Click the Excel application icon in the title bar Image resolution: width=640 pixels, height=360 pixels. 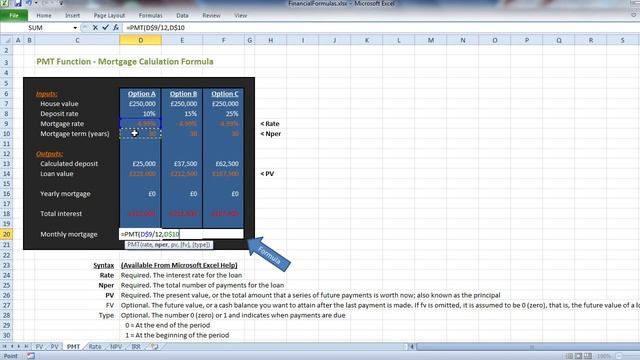4,3
